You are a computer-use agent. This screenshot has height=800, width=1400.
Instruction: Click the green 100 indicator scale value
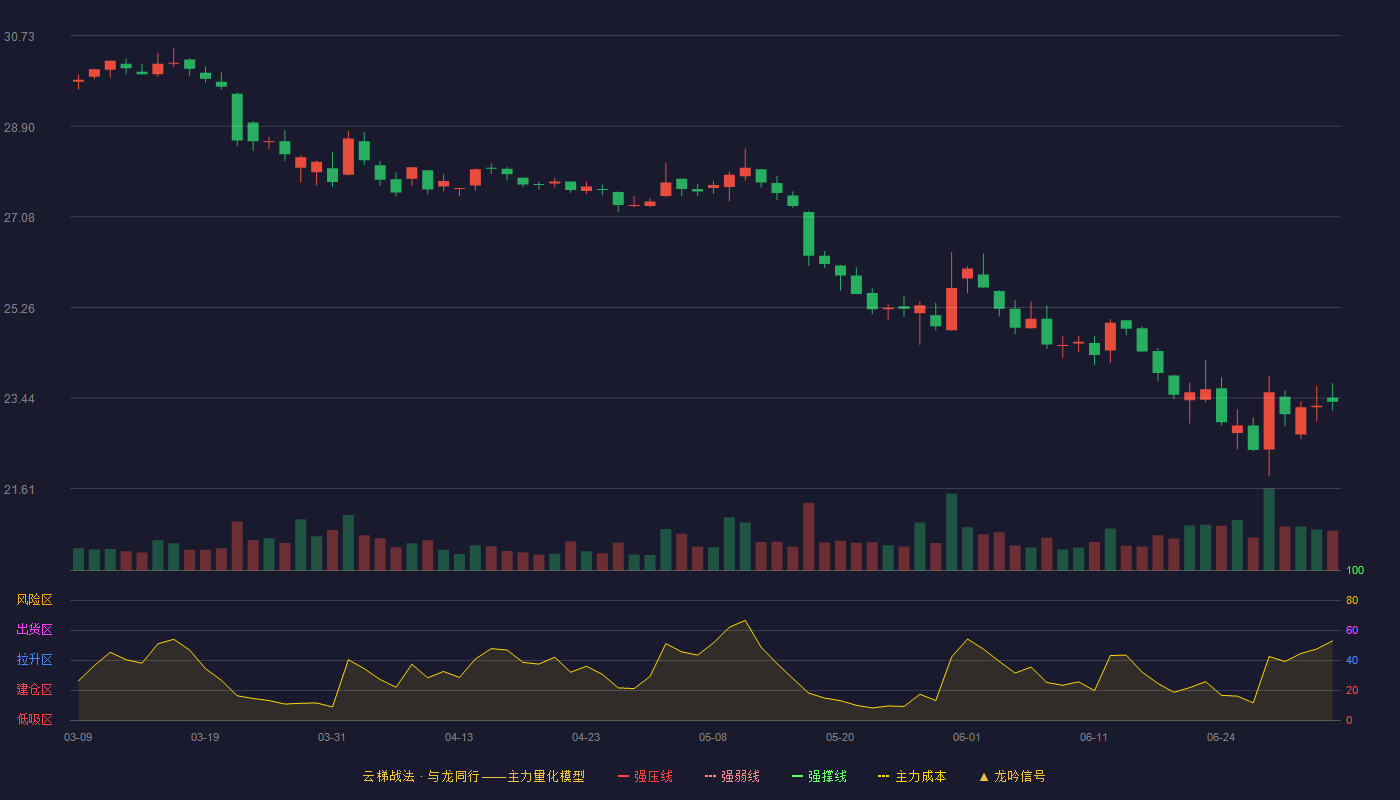pos(1355,571)
